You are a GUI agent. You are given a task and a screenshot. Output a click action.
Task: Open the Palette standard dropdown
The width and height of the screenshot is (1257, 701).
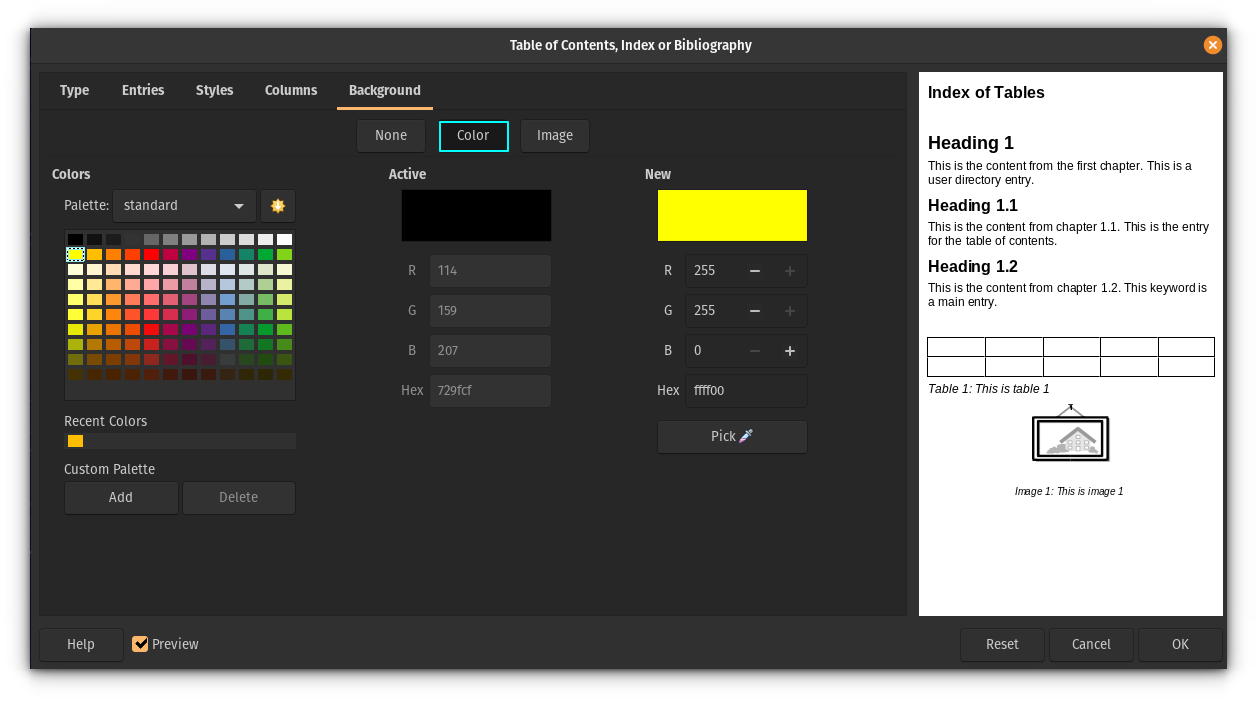click(x=184, y=206)
